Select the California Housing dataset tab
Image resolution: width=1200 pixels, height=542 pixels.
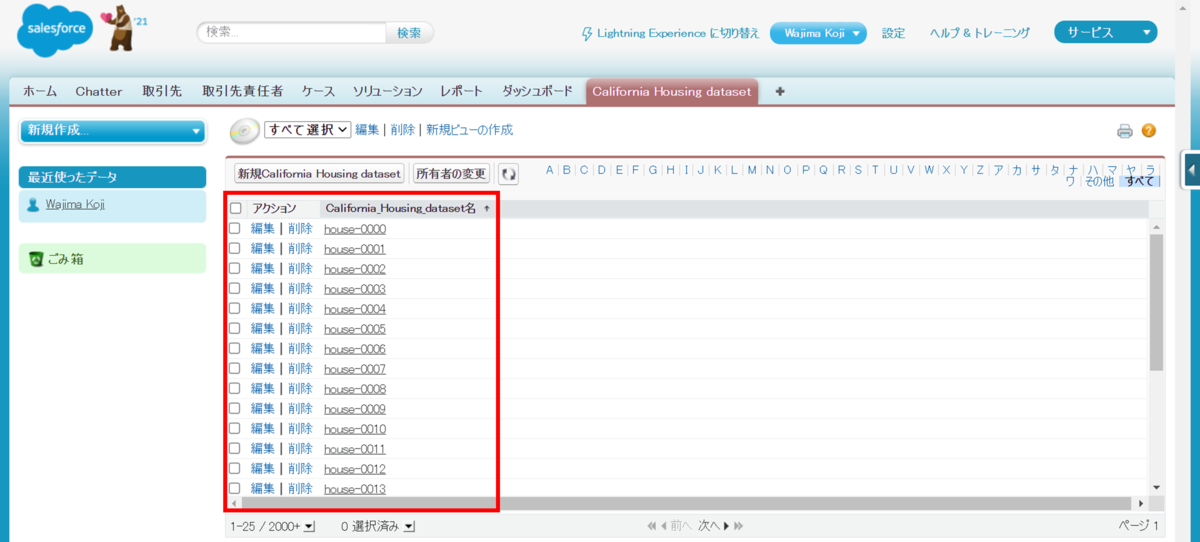click(672, 91)
